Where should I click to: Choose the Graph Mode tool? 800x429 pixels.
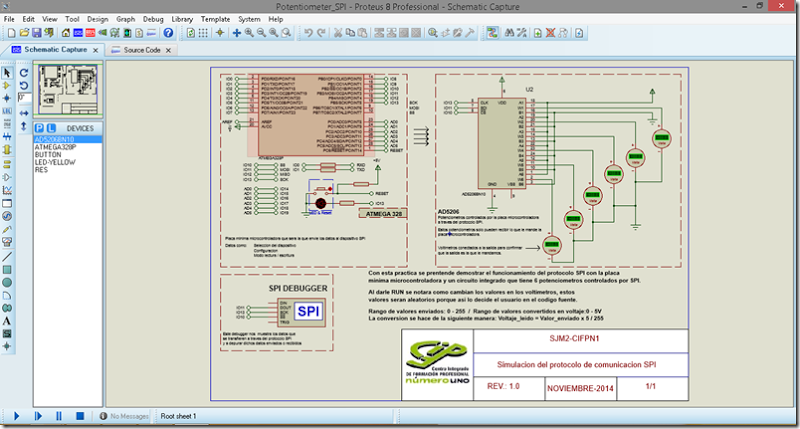7,190
